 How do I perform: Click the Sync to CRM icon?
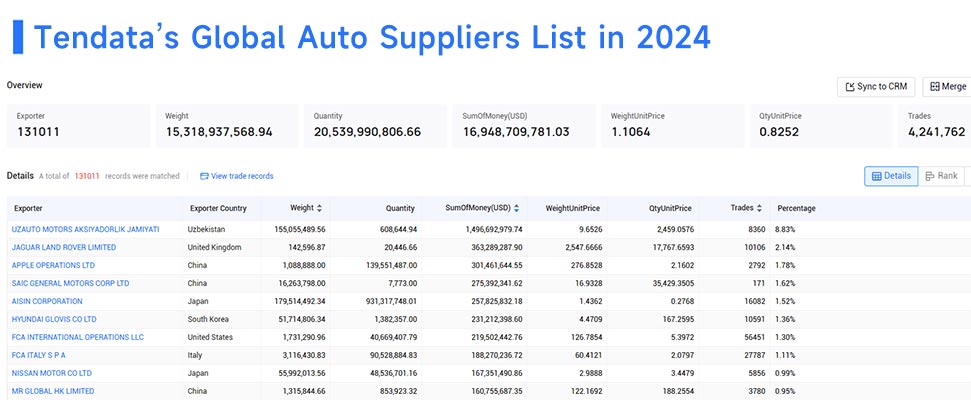pyautogui.click(x=850, y=87)
